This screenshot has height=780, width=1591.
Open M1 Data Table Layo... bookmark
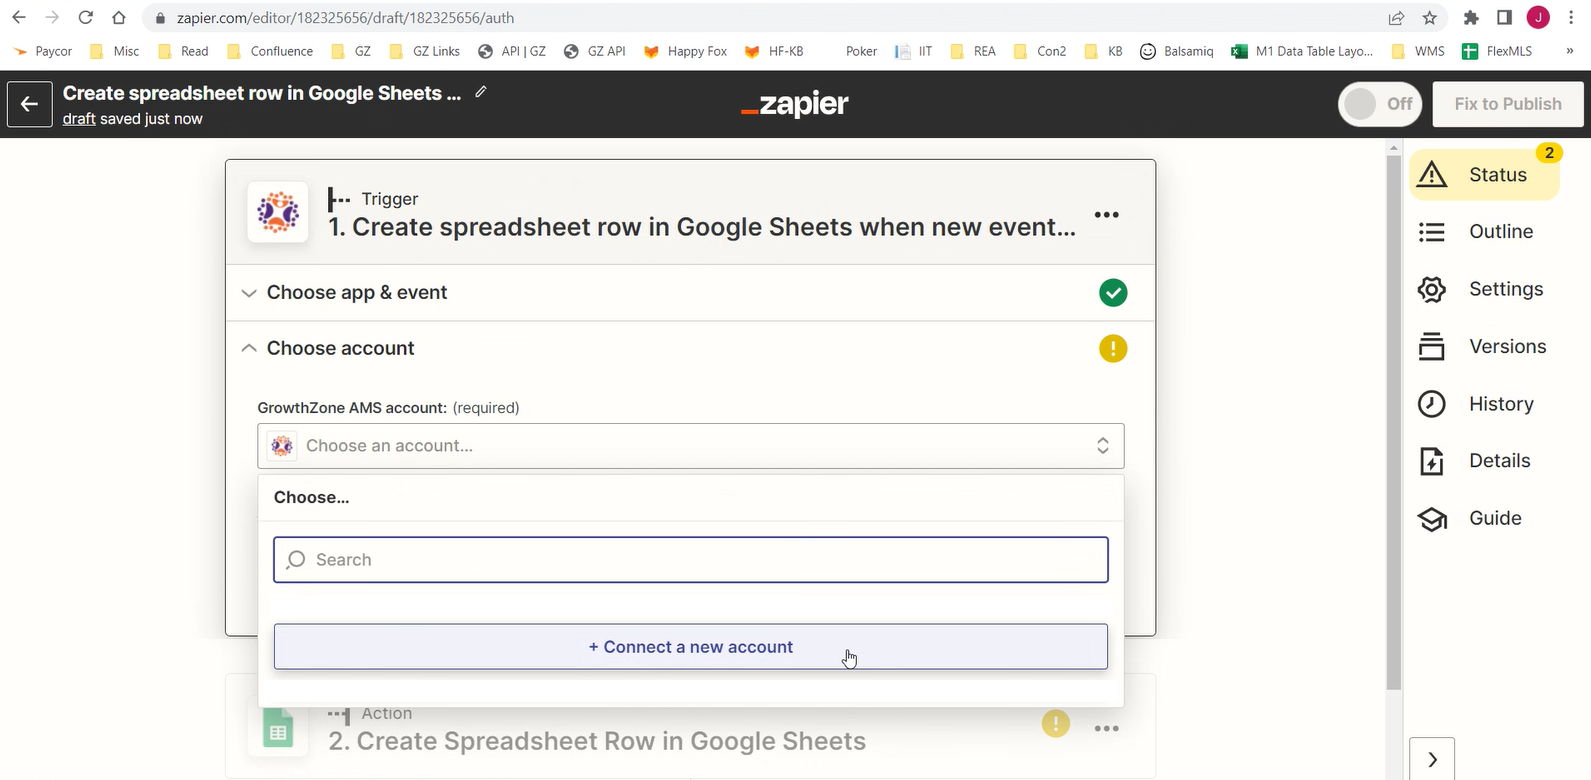(1302, 51)
